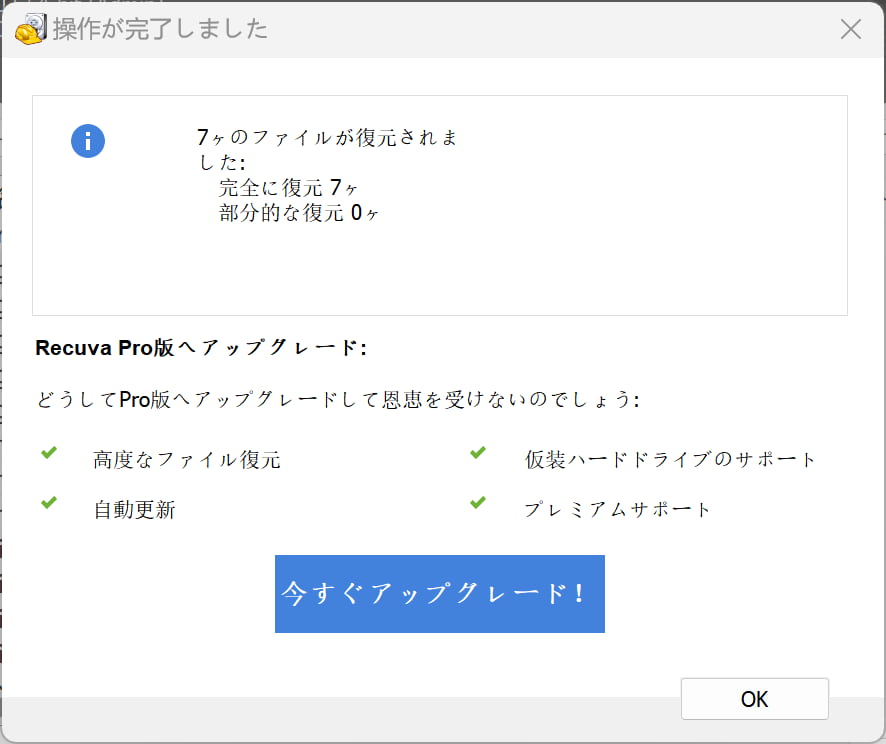Click the checkmark beside 仮装ハードドライブのサポート
Screen dimensions: 886x744
pyautogui.click(x=478, y=453)
